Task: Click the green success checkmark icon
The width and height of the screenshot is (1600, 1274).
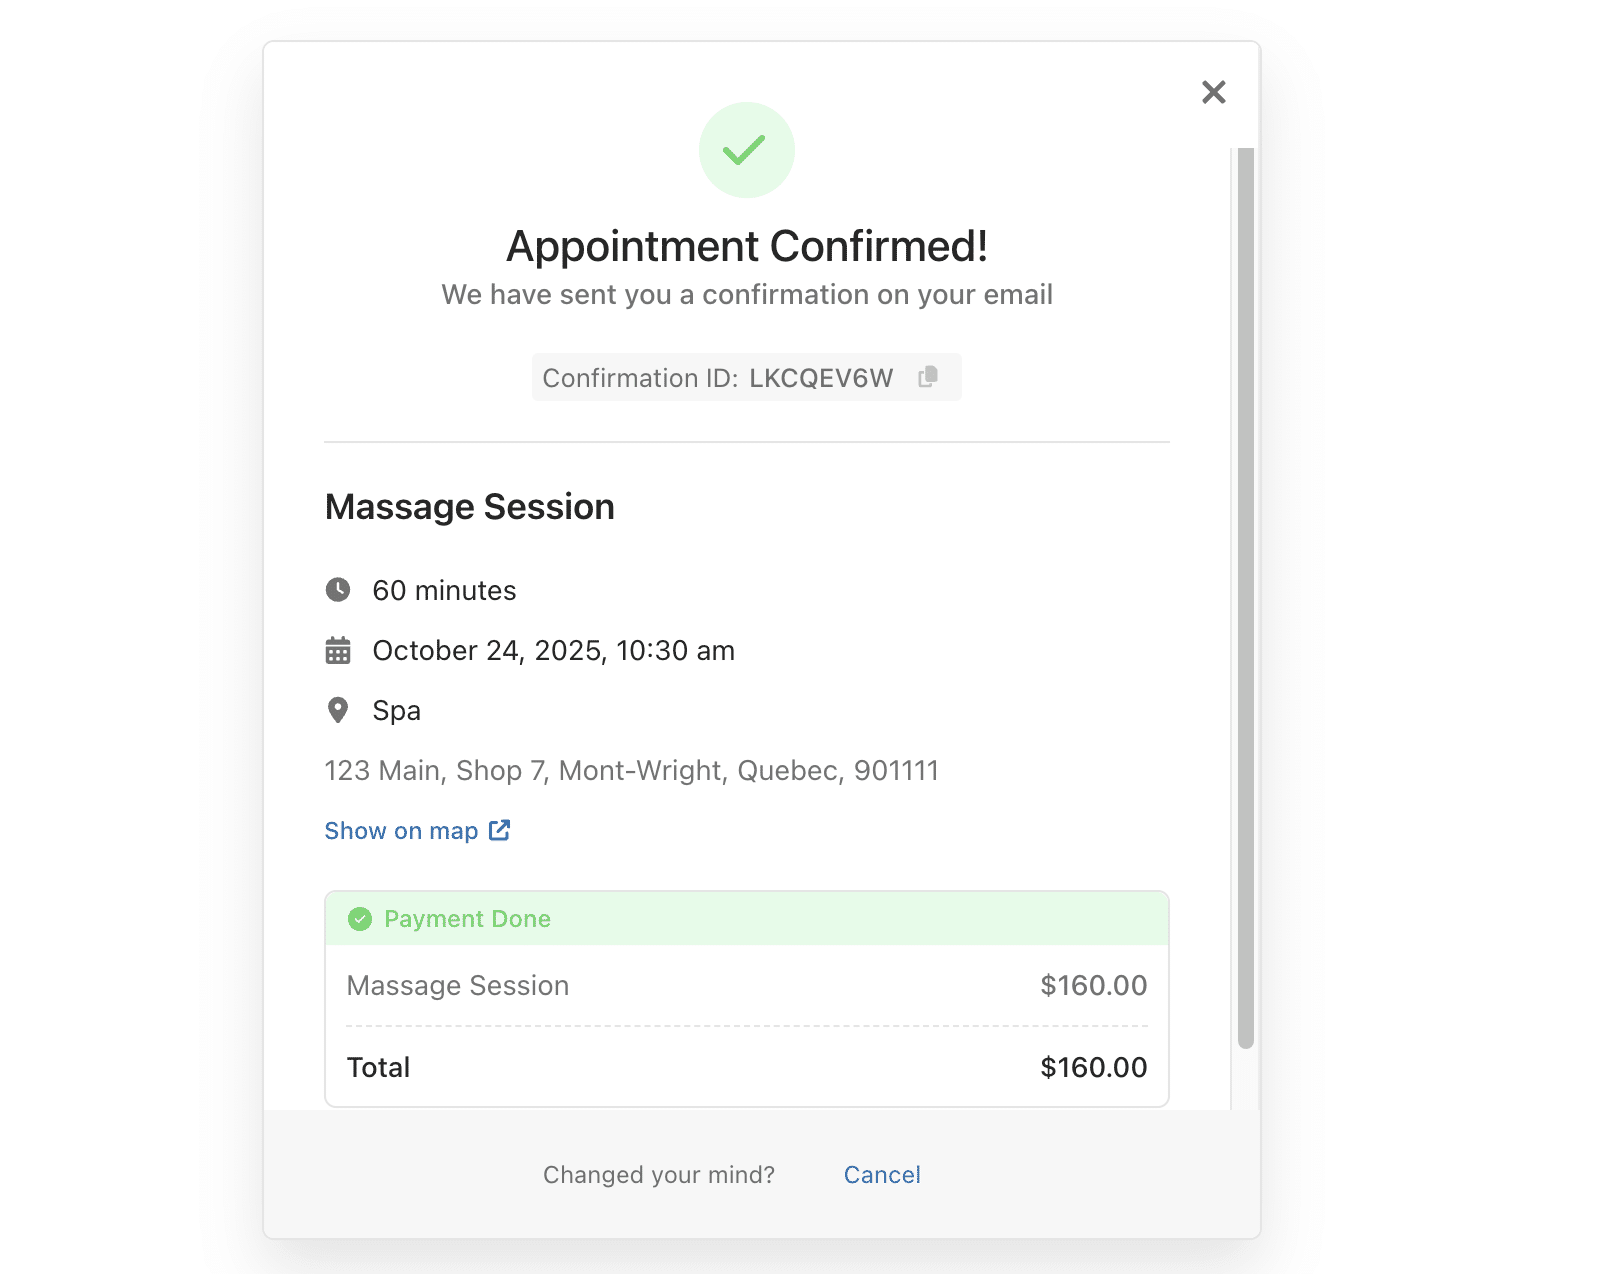Action: click(746, 150)
